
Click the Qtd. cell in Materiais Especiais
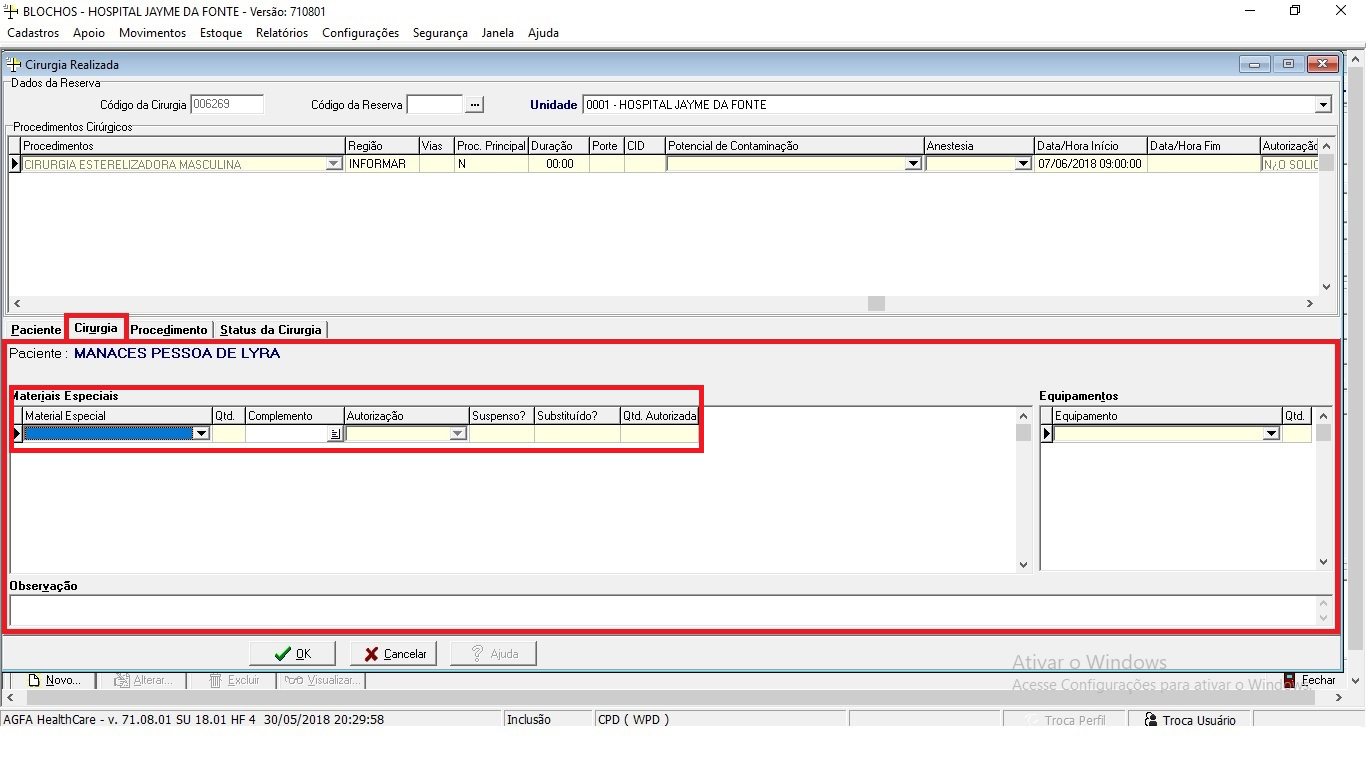click(x=228, y=434)
